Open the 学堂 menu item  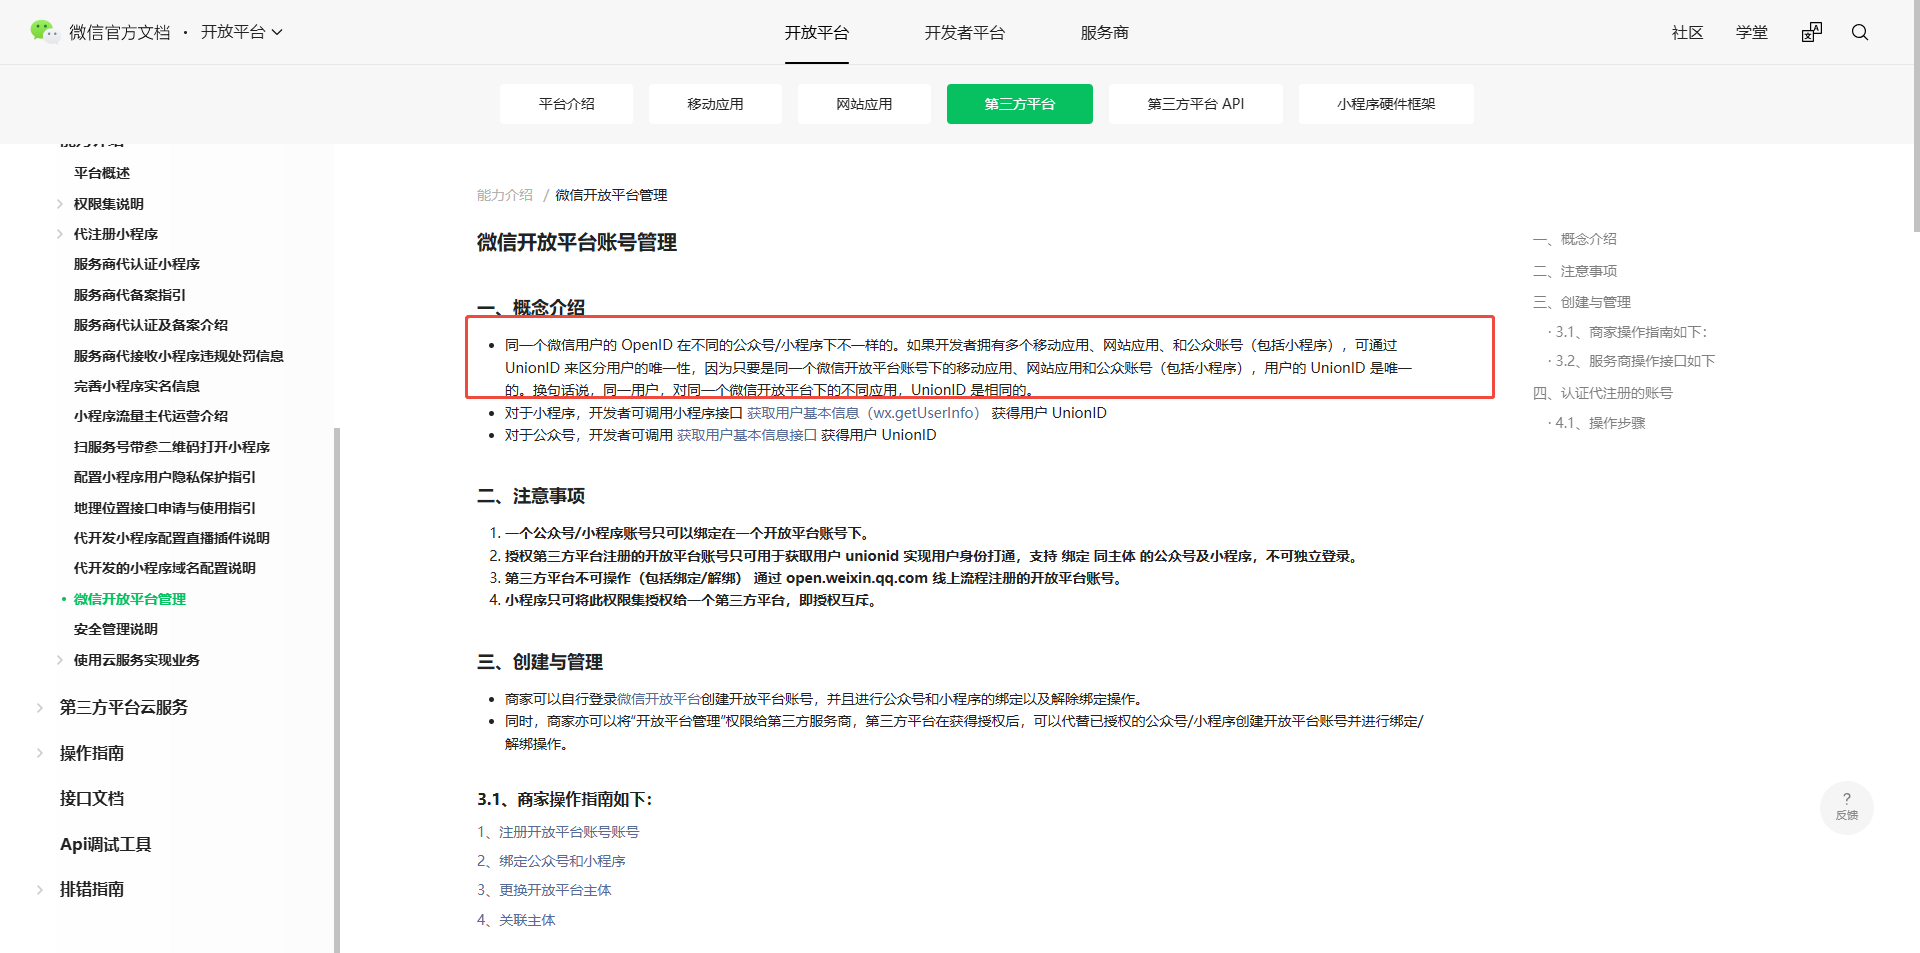1752,32
